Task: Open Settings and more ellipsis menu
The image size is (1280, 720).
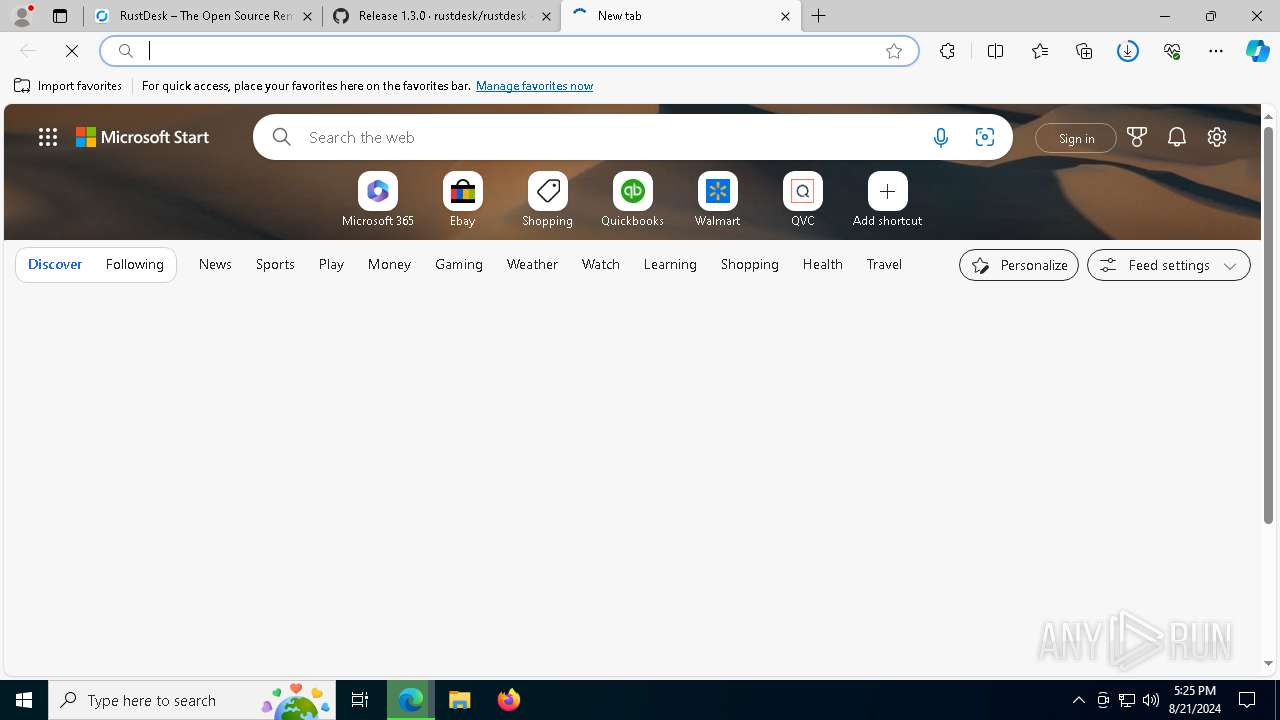Action: click(1216, 51)
